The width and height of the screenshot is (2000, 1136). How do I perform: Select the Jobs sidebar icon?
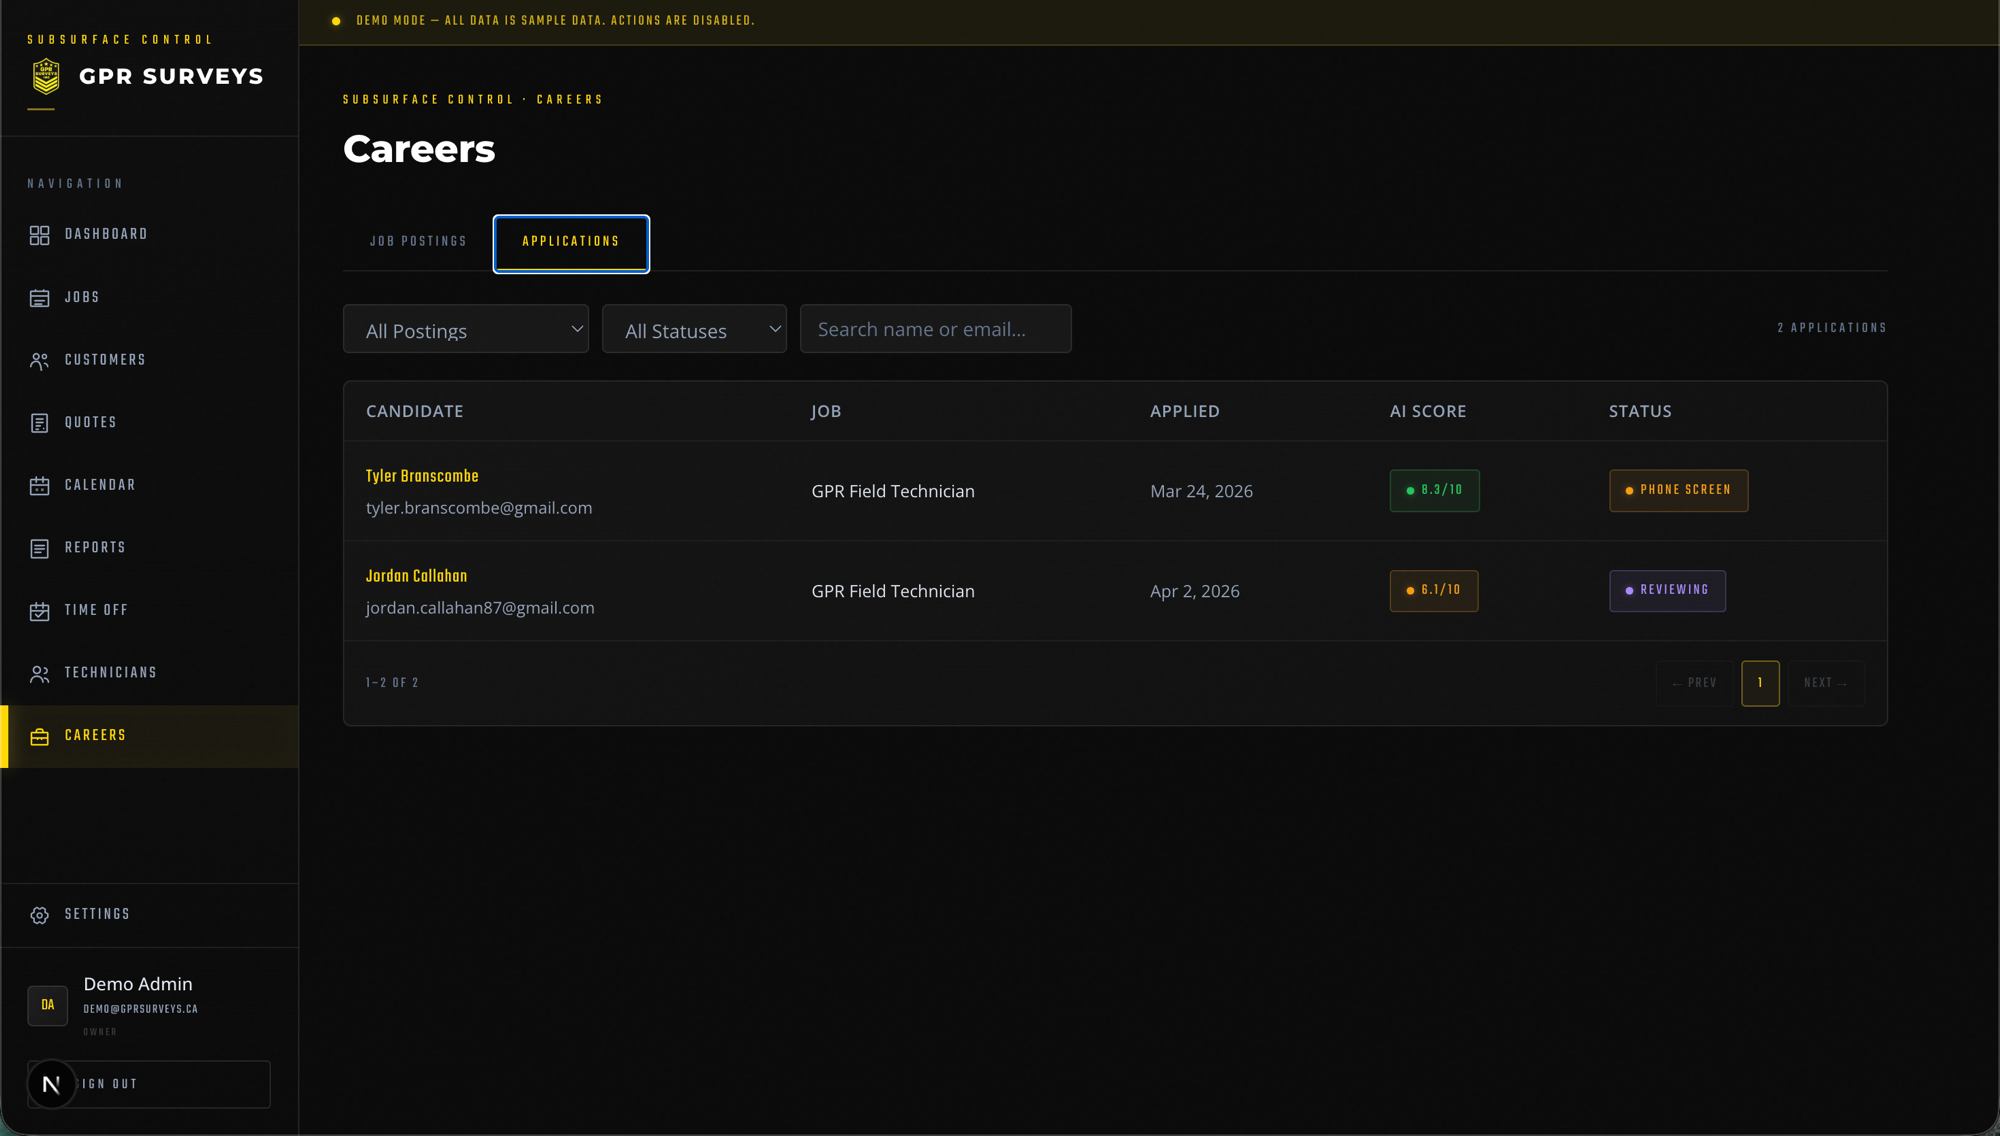click(x=39, y=298)
